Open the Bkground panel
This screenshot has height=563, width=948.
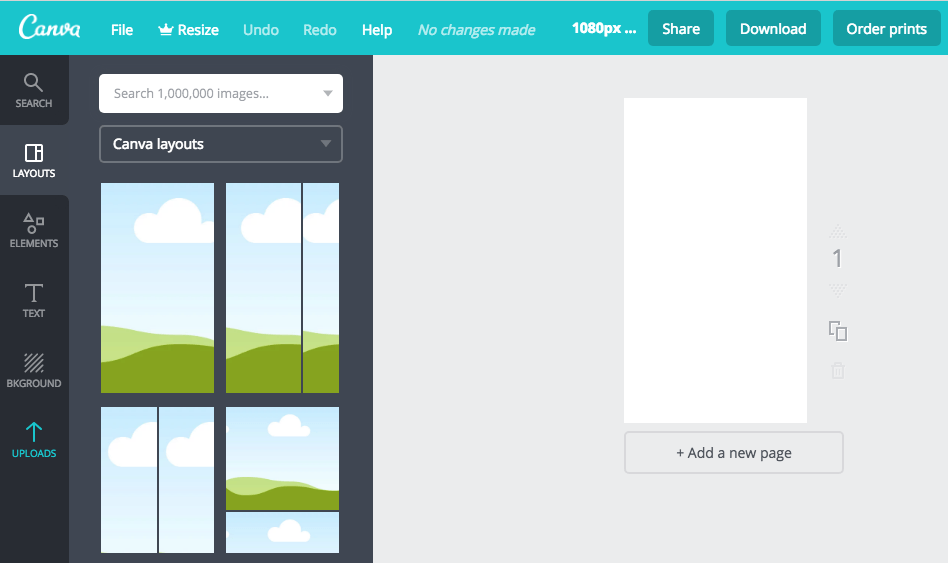tap(34, 370)
